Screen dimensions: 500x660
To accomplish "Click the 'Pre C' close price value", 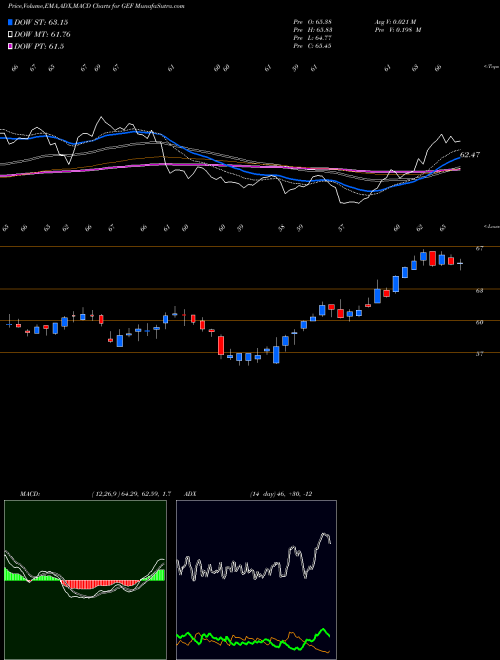I will point(313,46).
